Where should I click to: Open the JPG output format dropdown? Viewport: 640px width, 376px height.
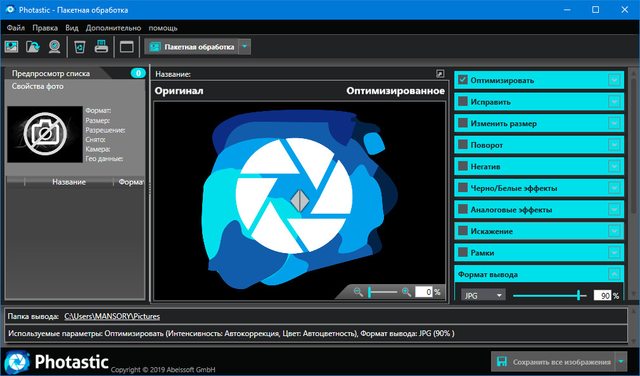[483, 295]
